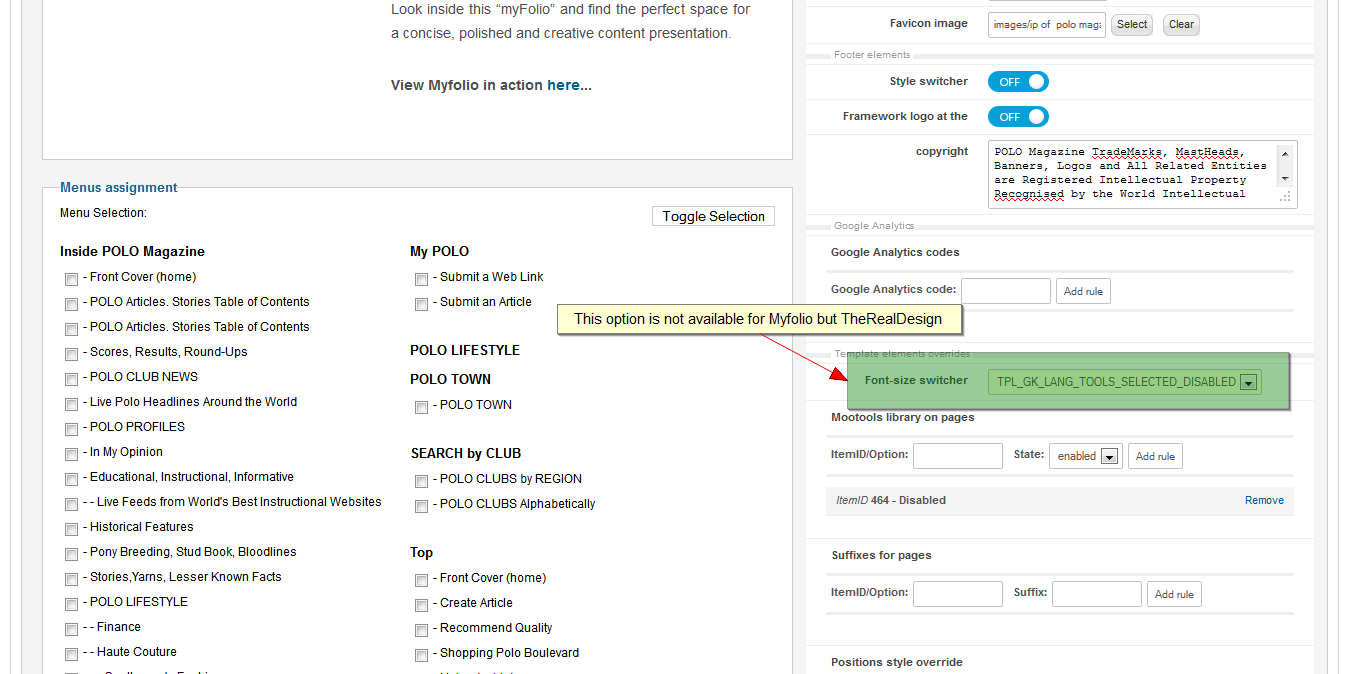Viewport: 1349px width, 674px height.
Task: Clear the Favicon image field
Action: pyautogui.click(x=1181, y=25)
